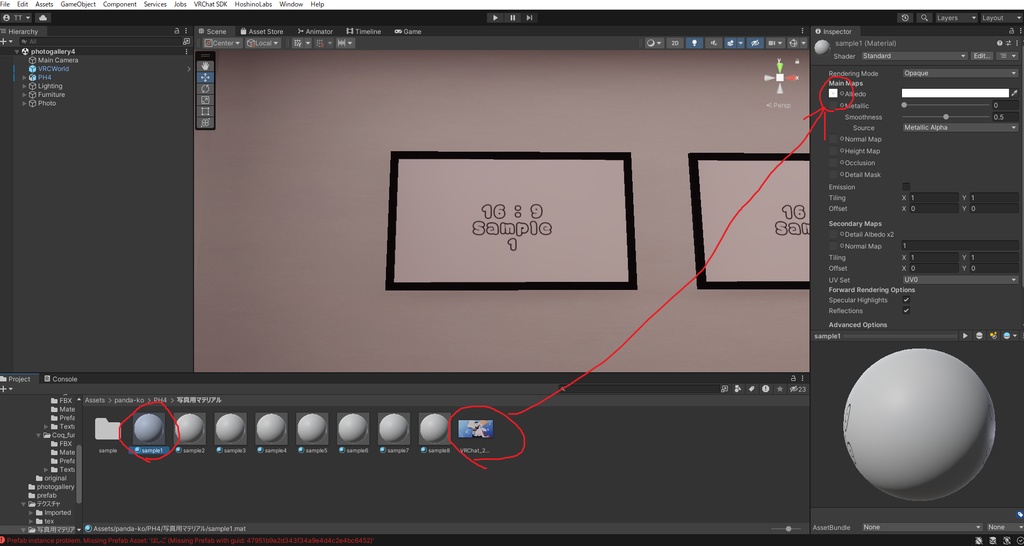This screenshot has width=1024, height=546.
Task: Click the global search magnifier icon
Action: [x=924, y=18]
